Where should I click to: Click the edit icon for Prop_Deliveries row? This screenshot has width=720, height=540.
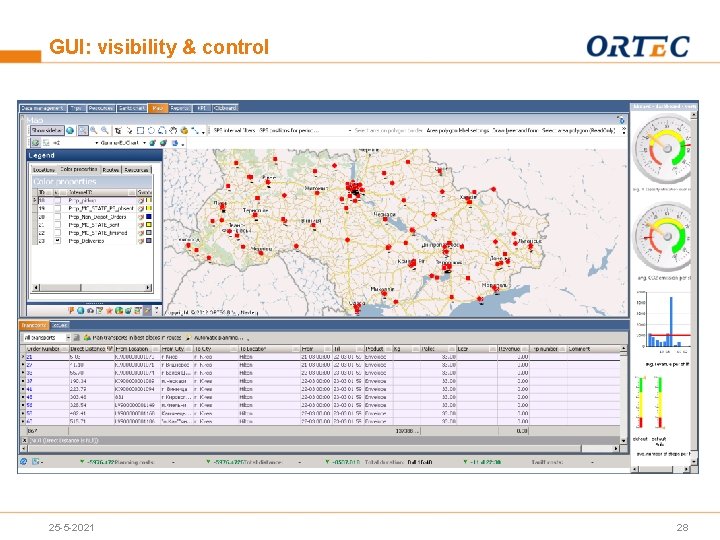pyautogui.click(x=141, y=241)
